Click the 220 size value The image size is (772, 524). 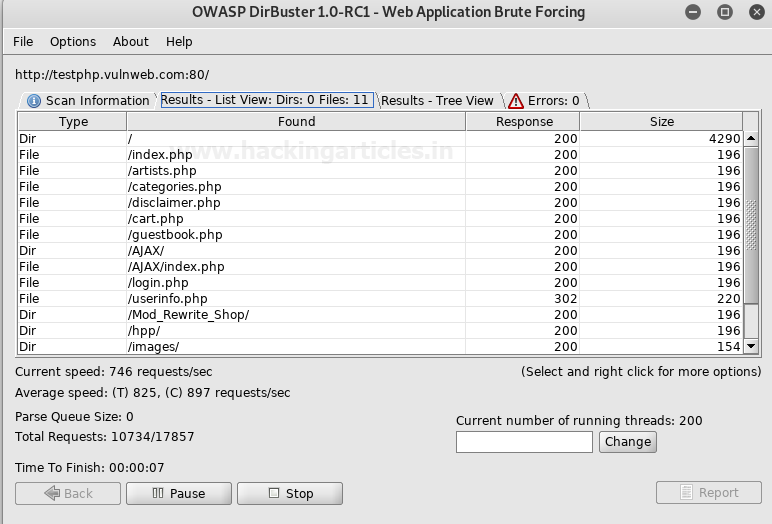[x=728, y=299]
